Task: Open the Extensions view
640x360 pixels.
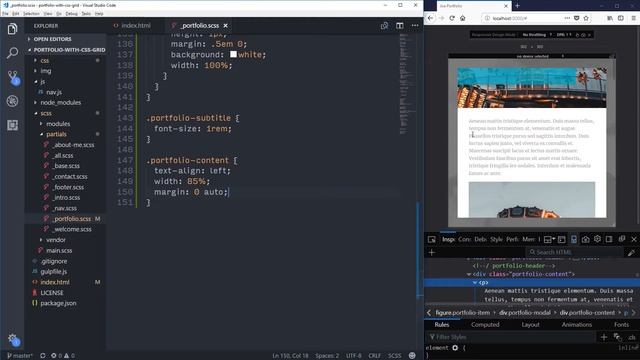Action: (x=12, y=125)
